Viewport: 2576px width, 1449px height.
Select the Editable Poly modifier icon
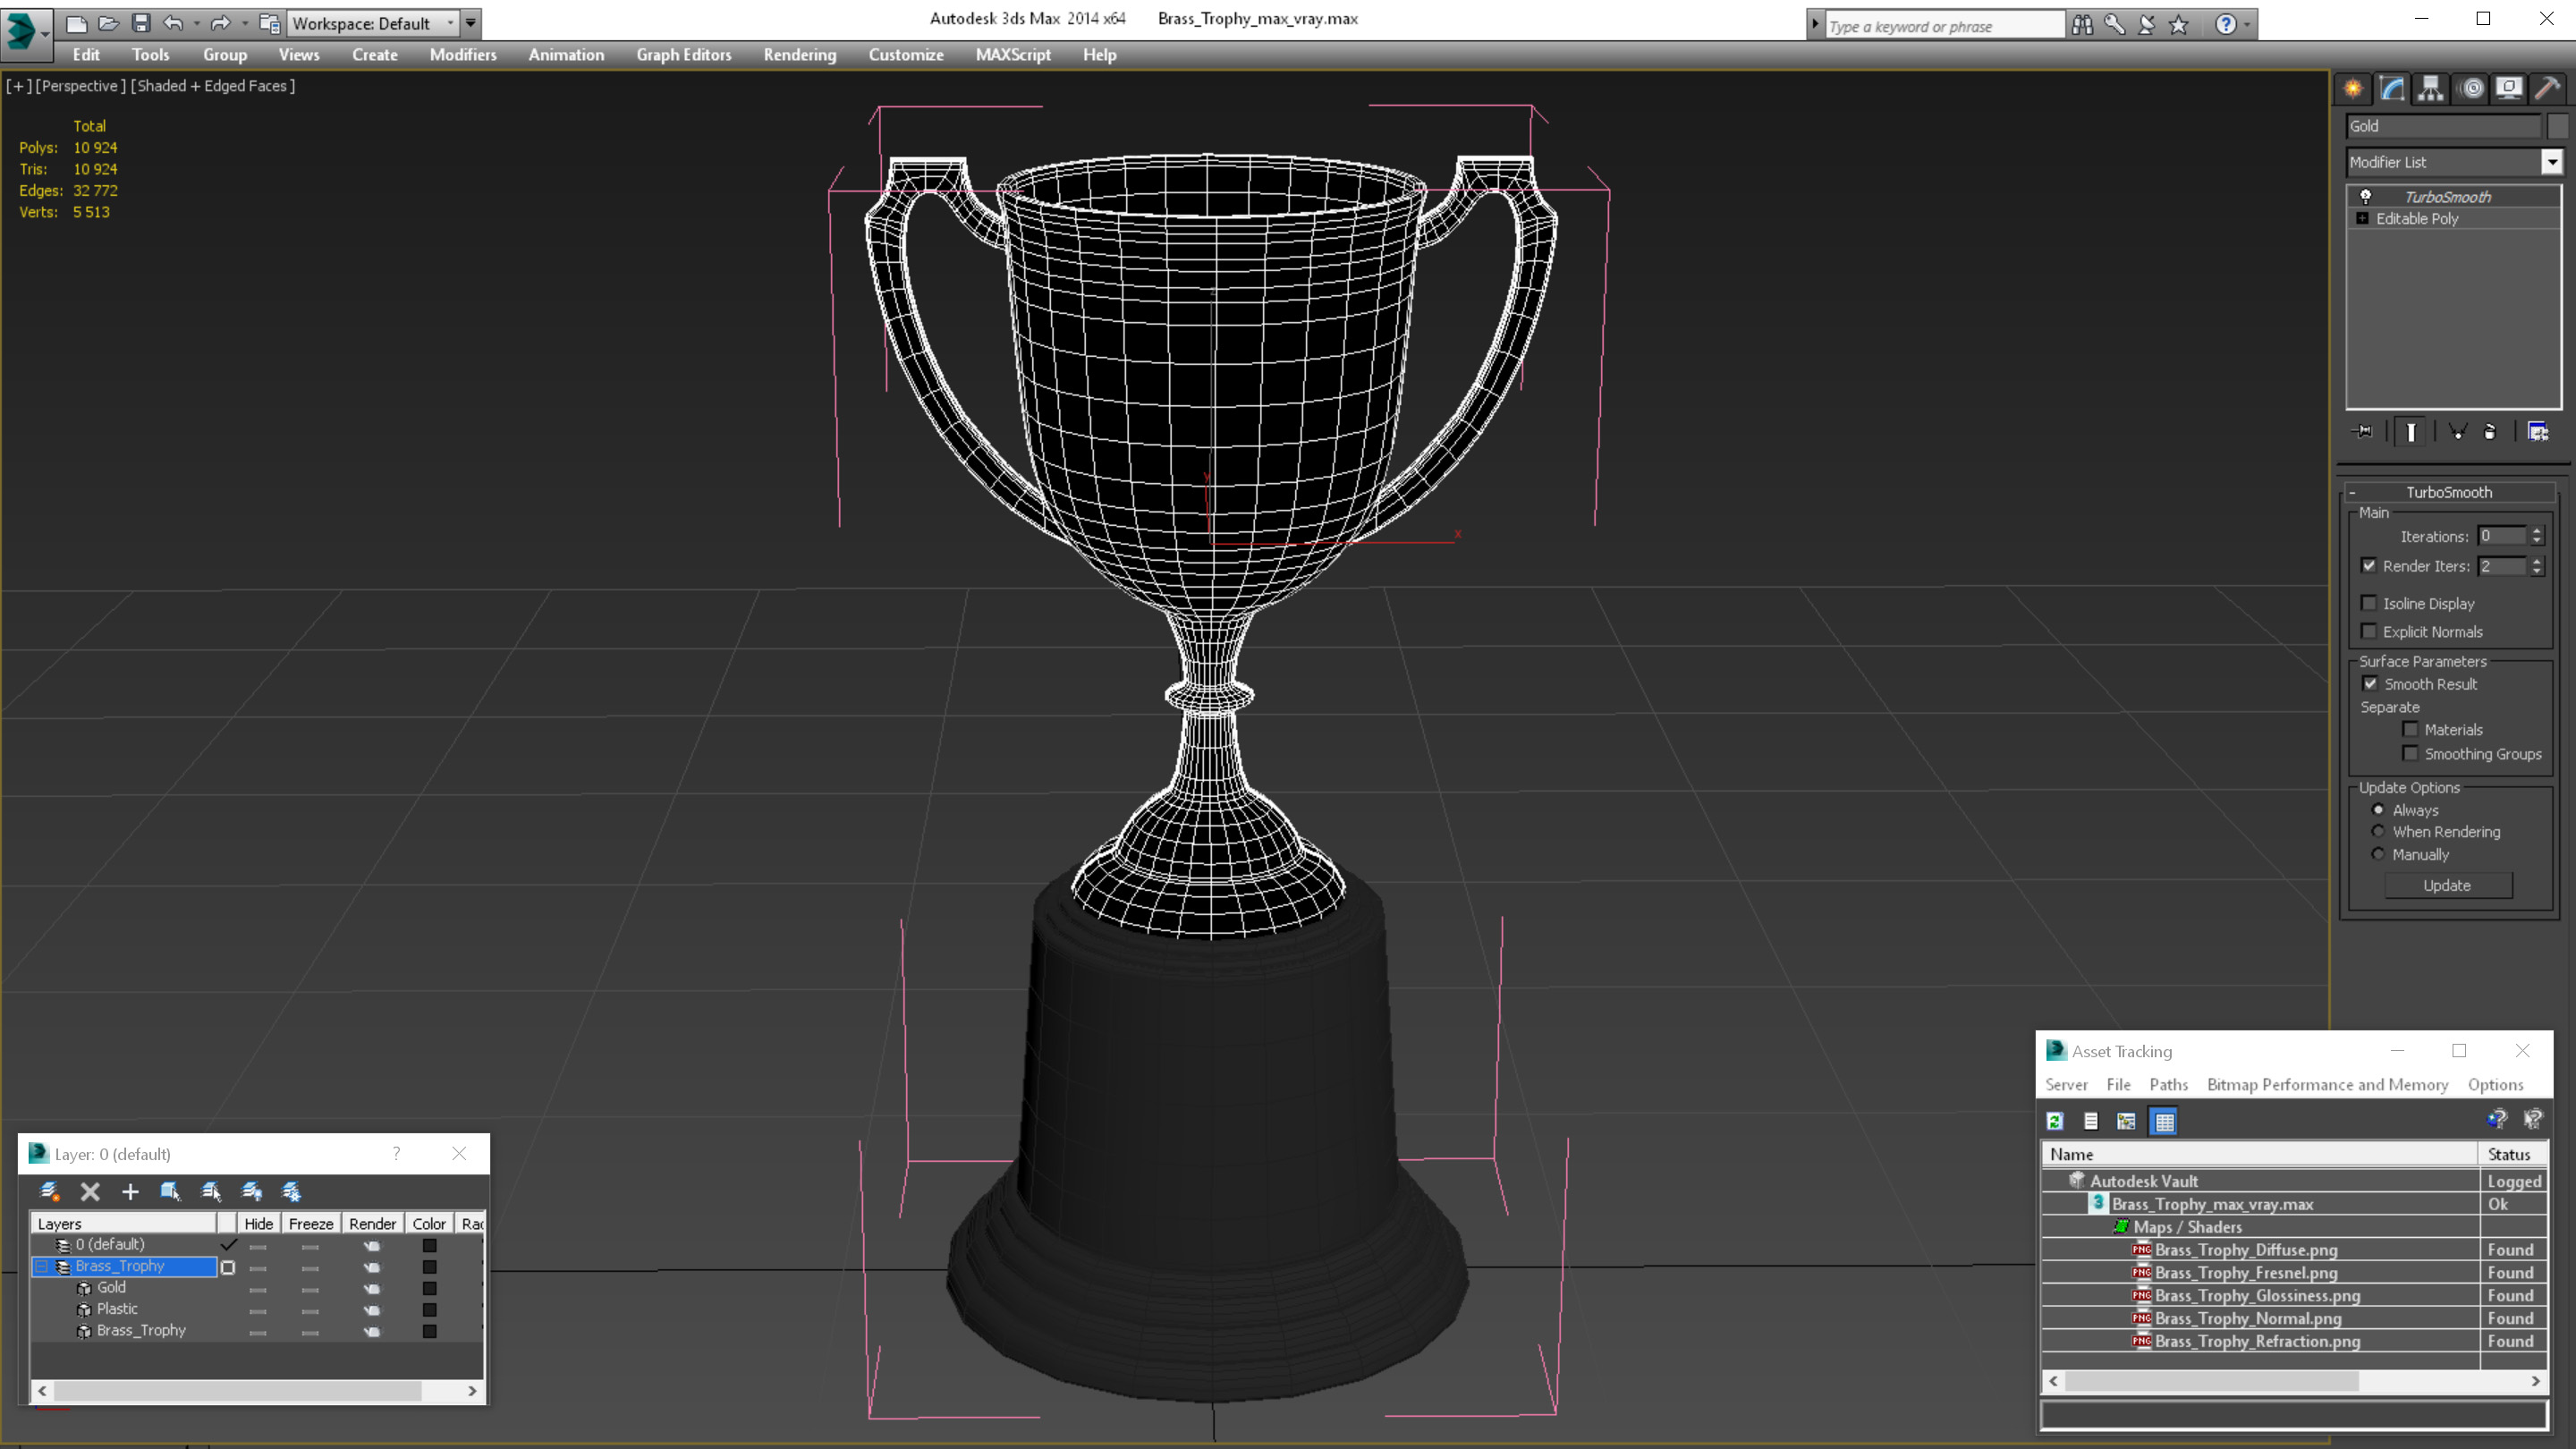[x=2366, y=217]
